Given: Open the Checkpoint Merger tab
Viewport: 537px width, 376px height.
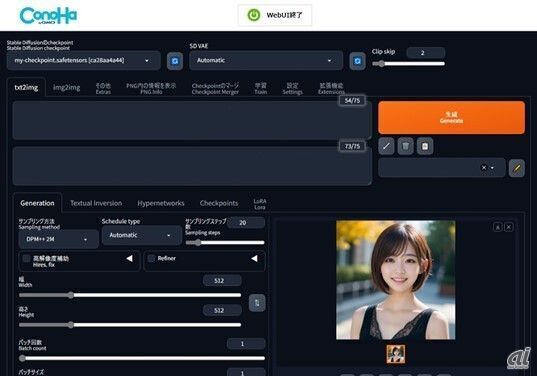Looking at the screenshot, I should (x=215, y=88).
